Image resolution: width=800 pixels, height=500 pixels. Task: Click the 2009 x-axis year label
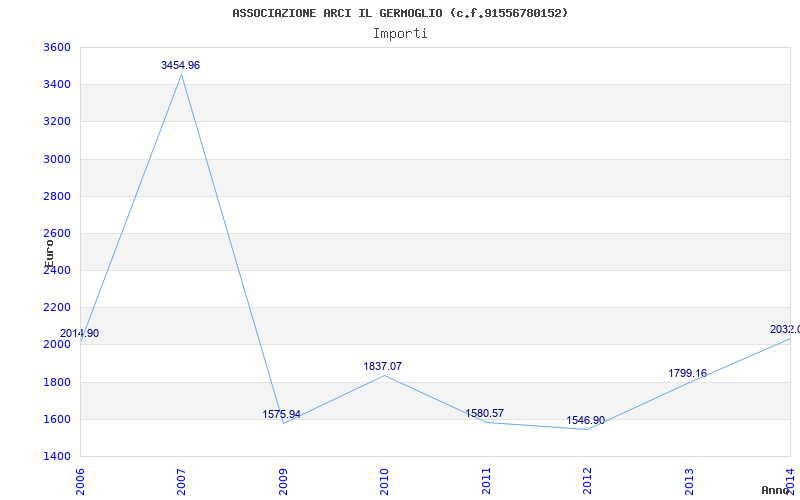[283, 482]
